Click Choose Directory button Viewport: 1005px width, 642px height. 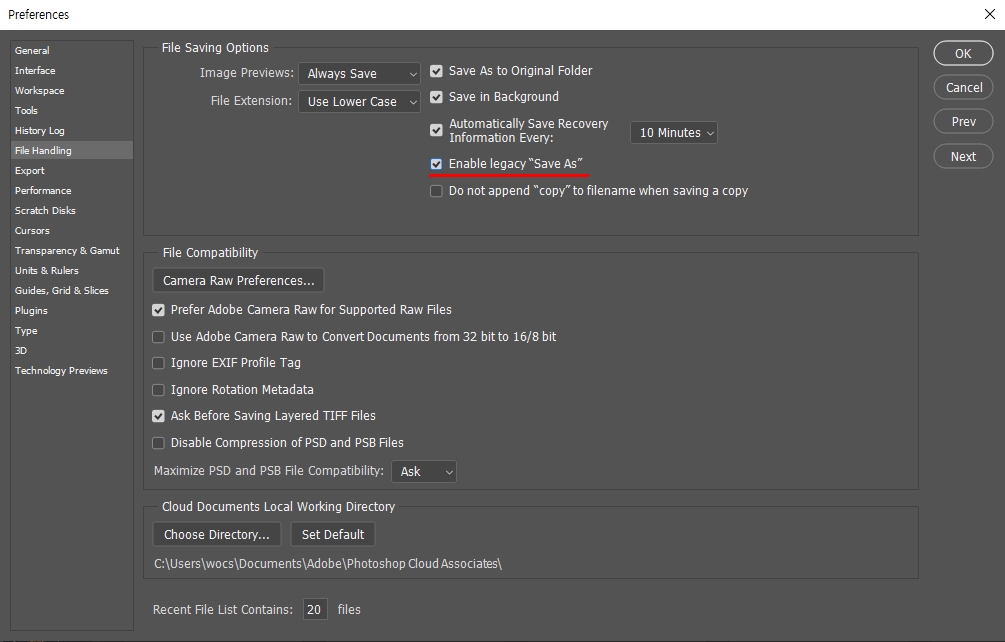217,534
